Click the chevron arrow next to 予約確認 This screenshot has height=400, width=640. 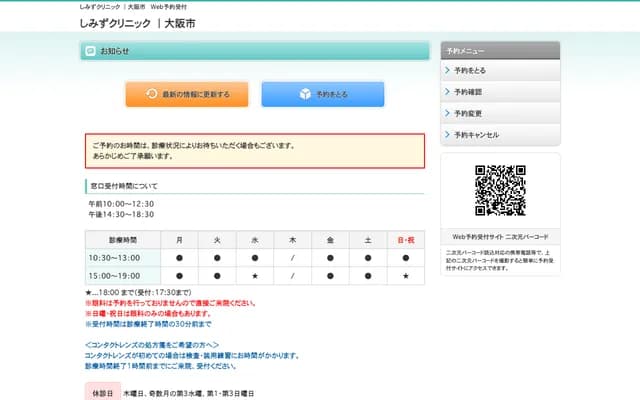pos(447,92)
